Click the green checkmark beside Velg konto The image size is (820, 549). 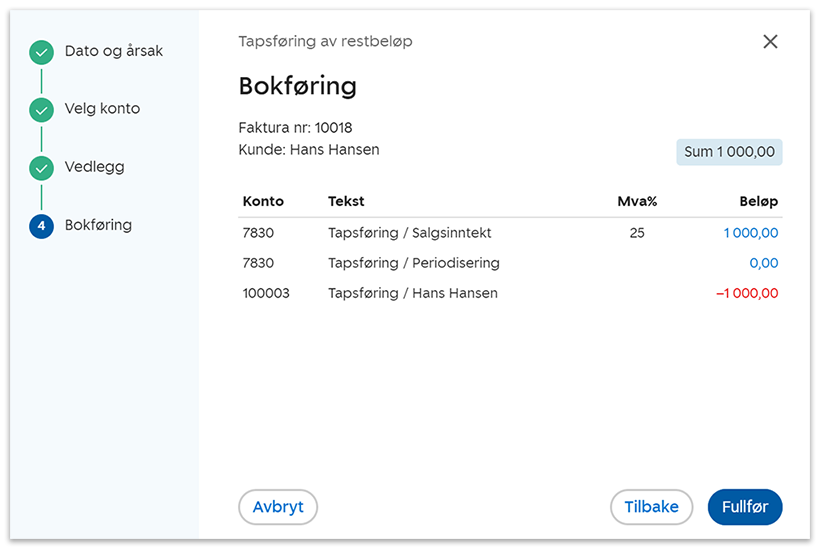pos(41,110)
